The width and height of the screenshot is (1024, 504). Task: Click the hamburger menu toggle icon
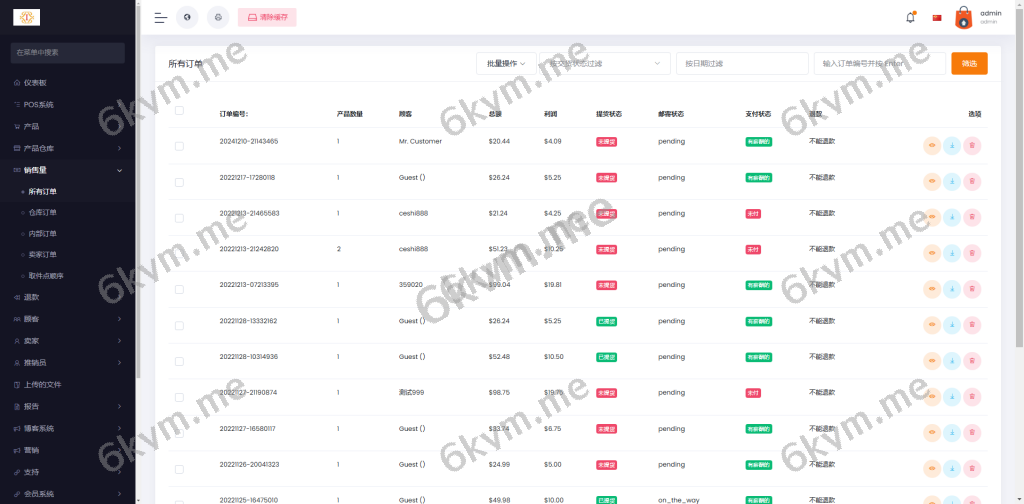click(160, 17)
